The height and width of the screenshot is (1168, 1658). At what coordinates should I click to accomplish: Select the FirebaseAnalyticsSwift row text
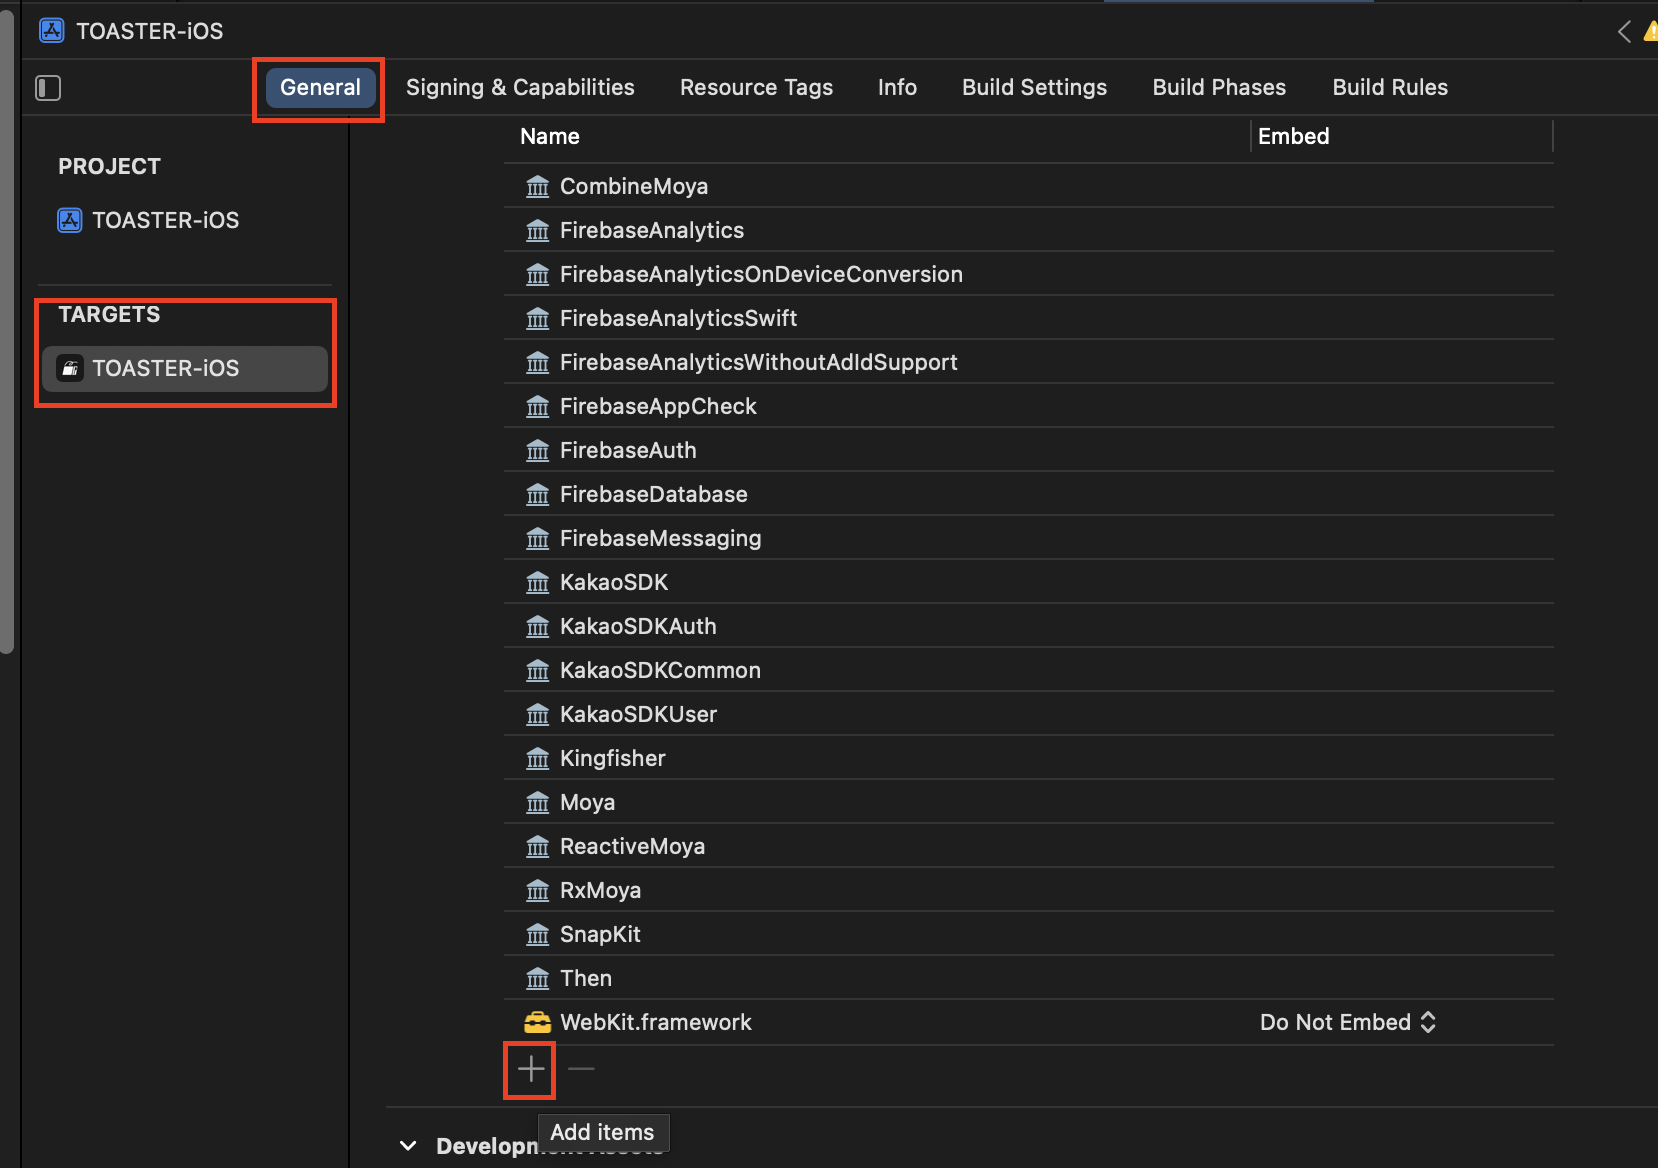[678, 318]
